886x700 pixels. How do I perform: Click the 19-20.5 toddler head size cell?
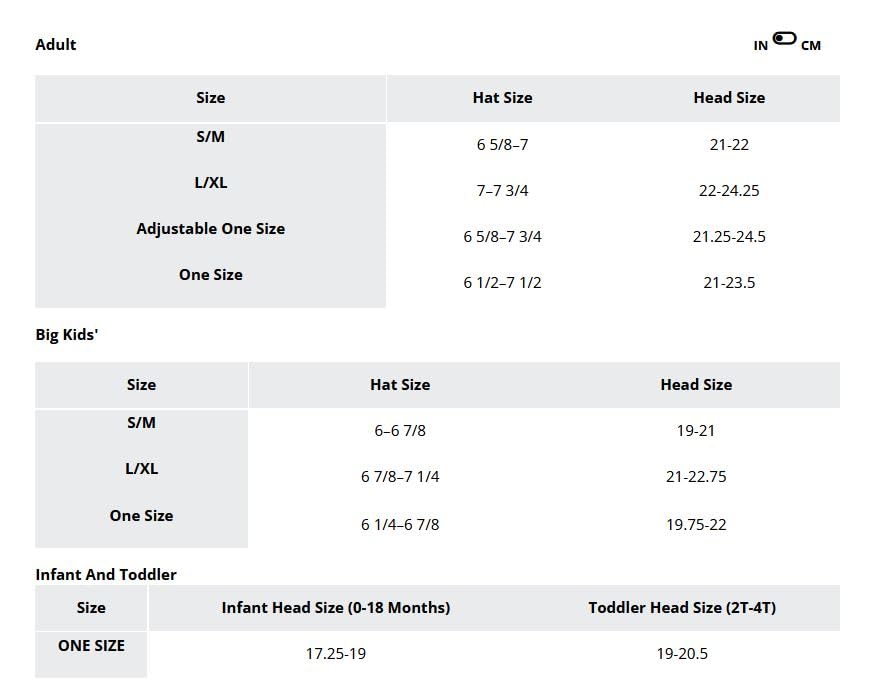click(682, 654)
